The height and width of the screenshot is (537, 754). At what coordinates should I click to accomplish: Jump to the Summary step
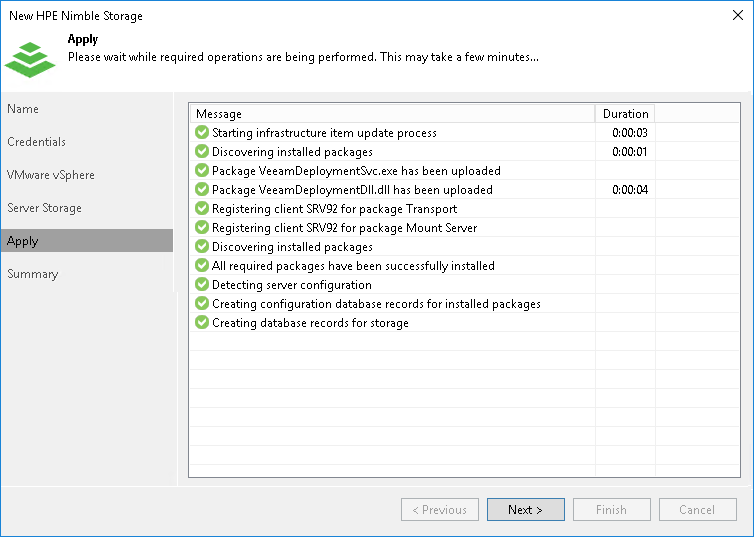coord(33,274)
